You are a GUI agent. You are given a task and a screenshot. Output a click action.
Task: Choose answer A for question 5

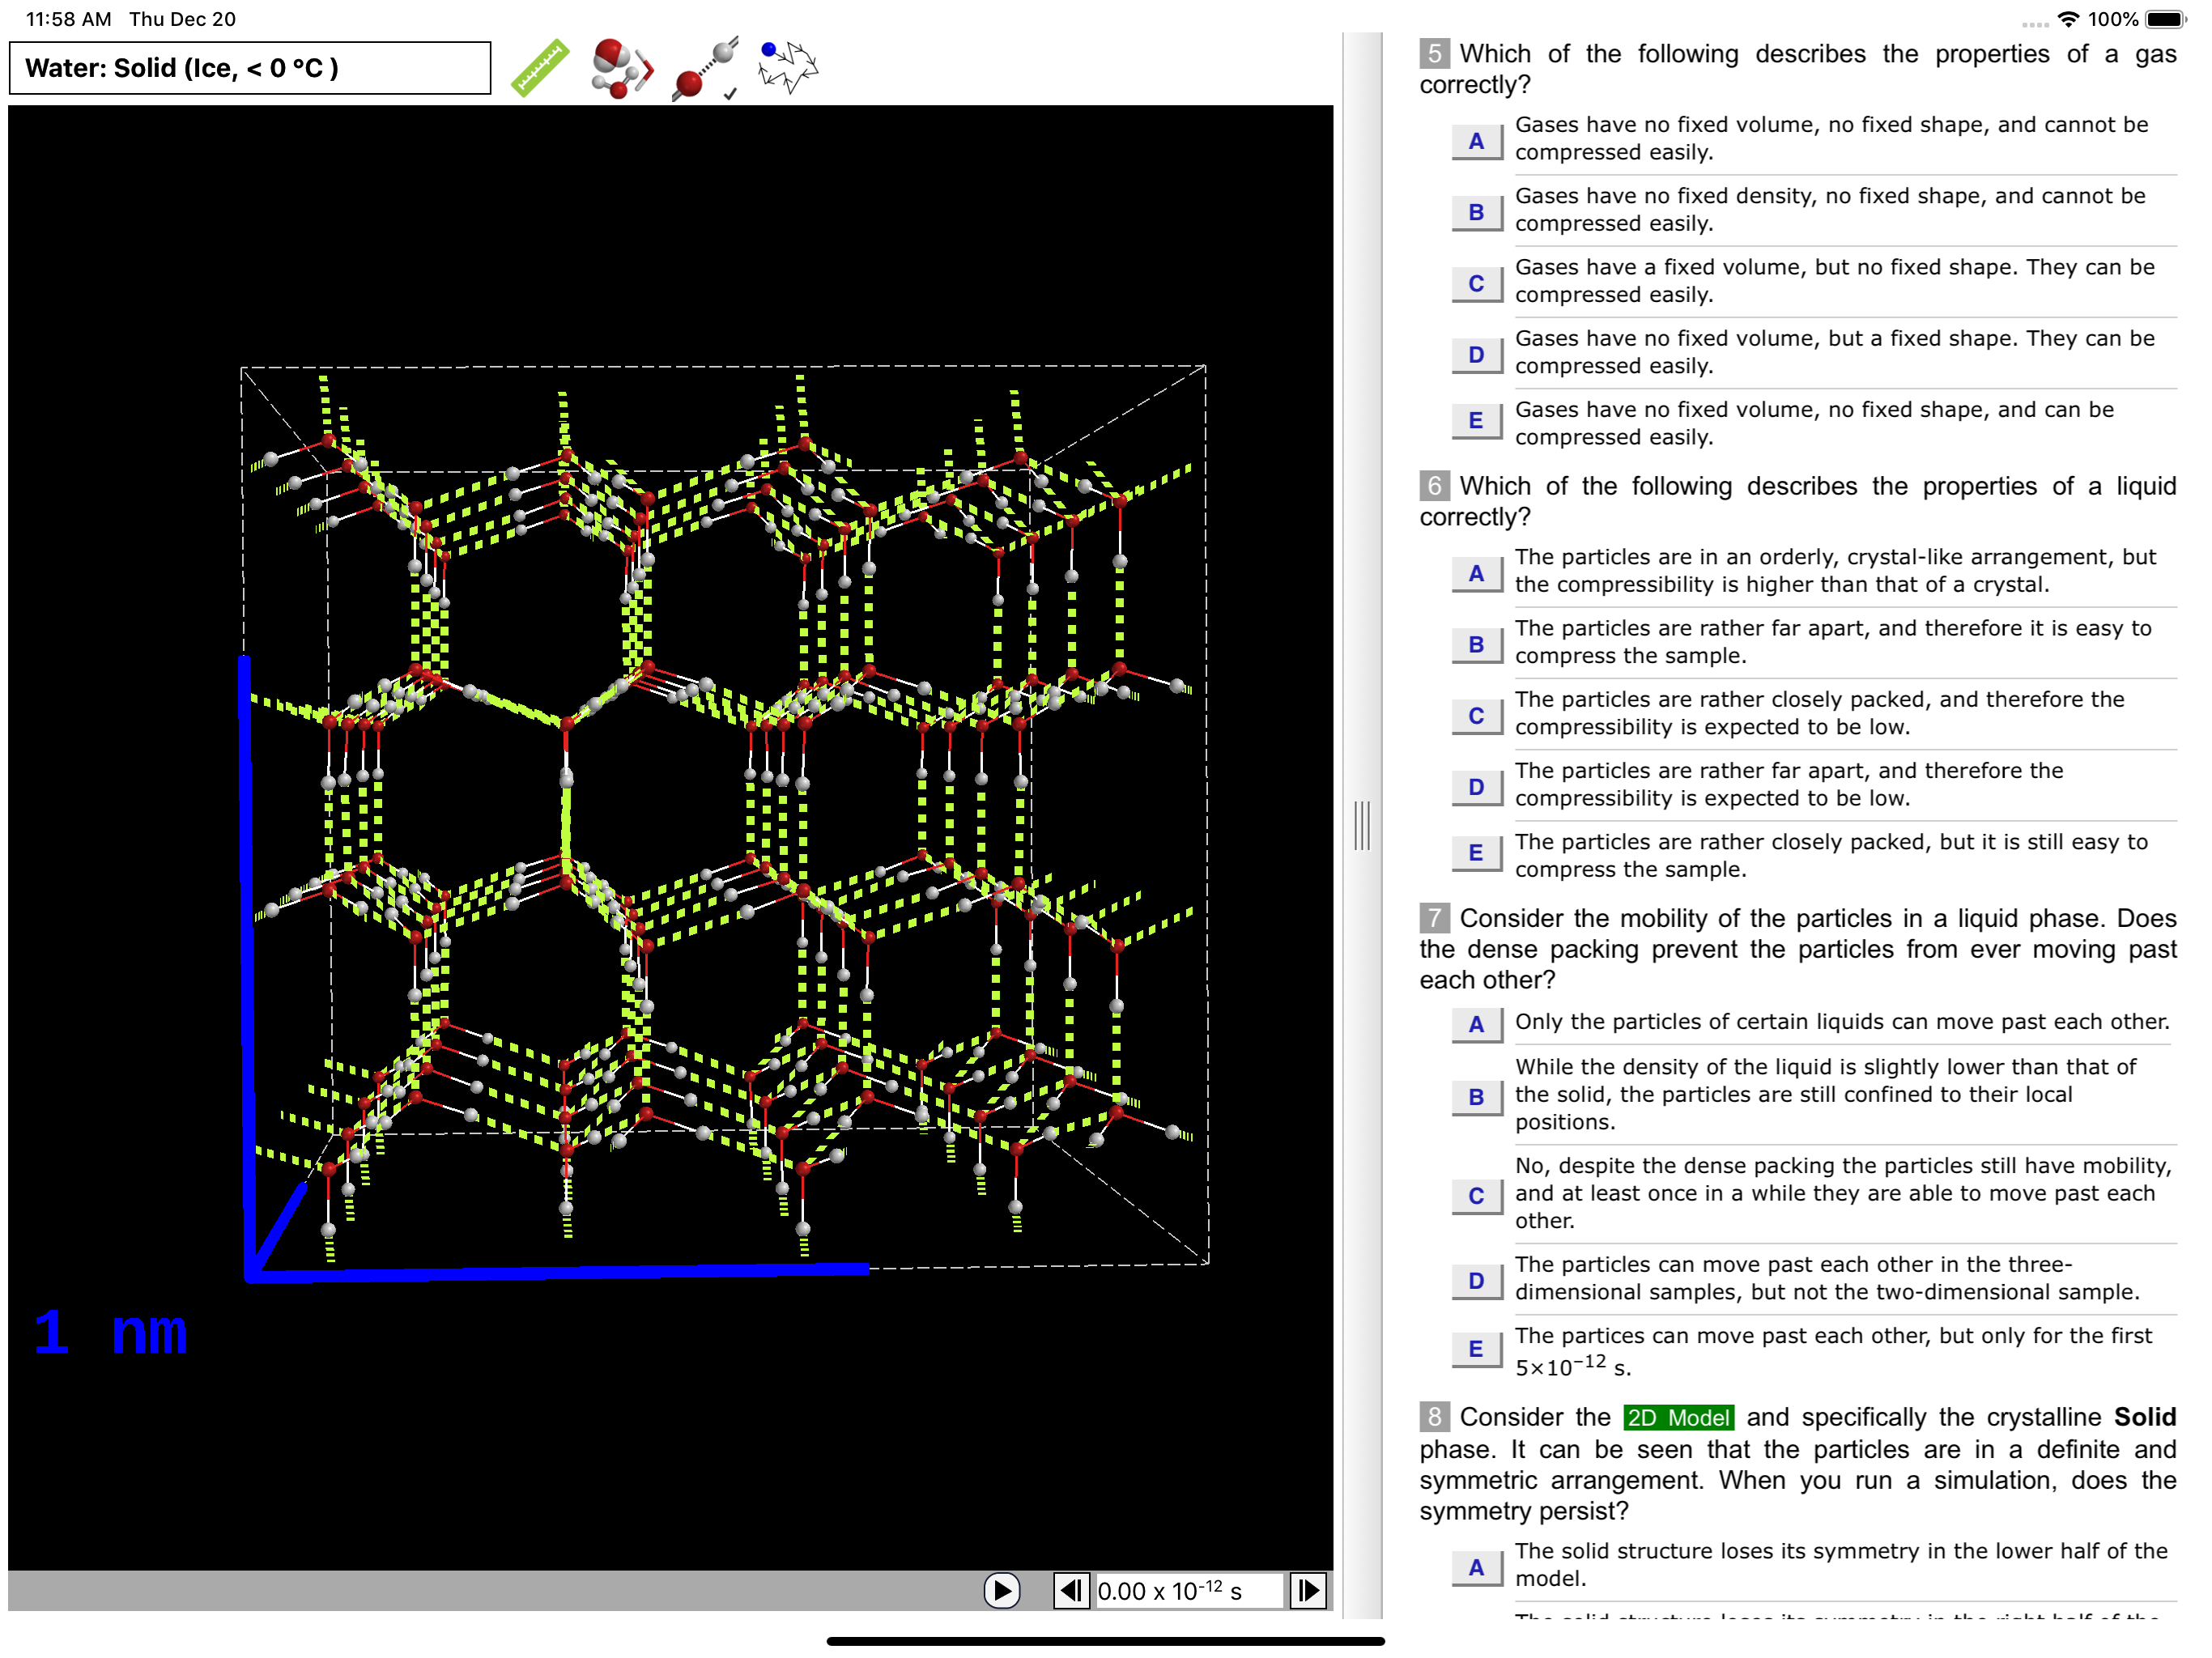[1476, 141]
